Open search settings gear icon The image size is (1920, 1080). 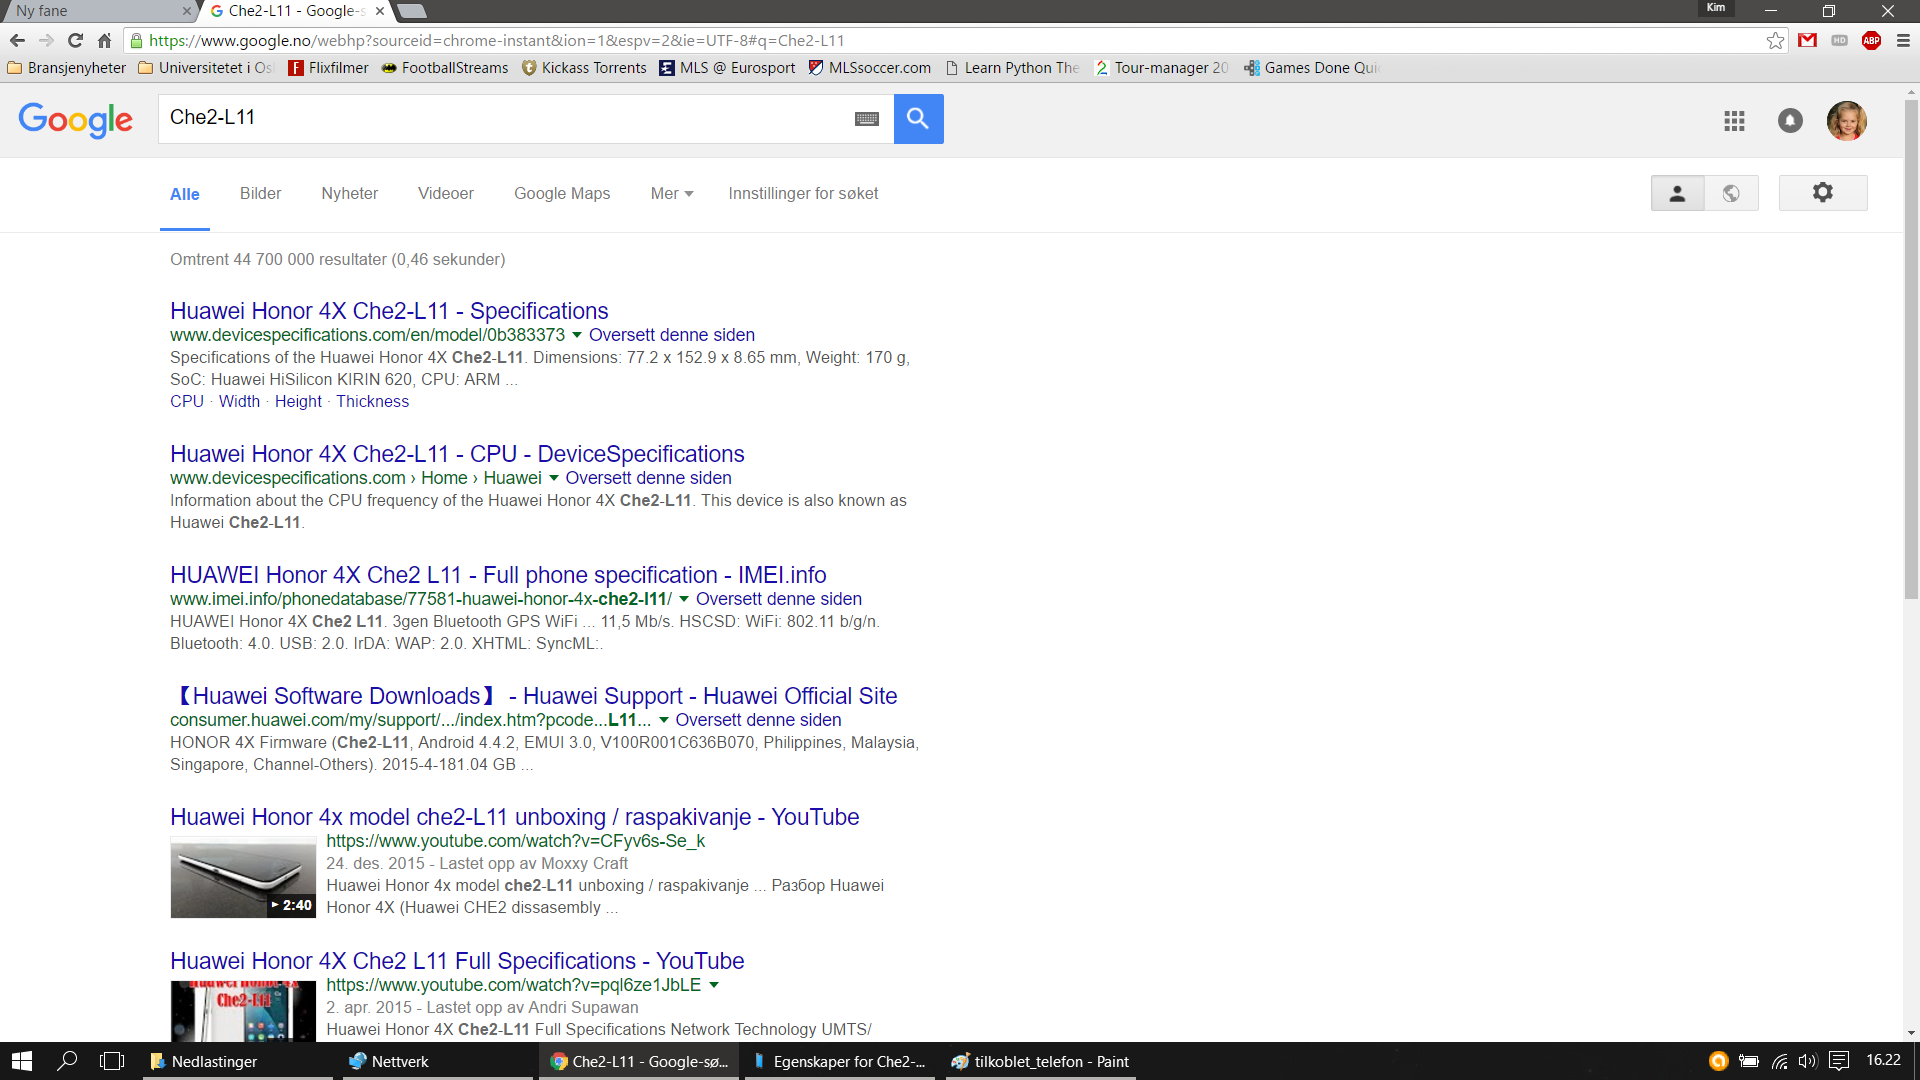point(1822,193)
